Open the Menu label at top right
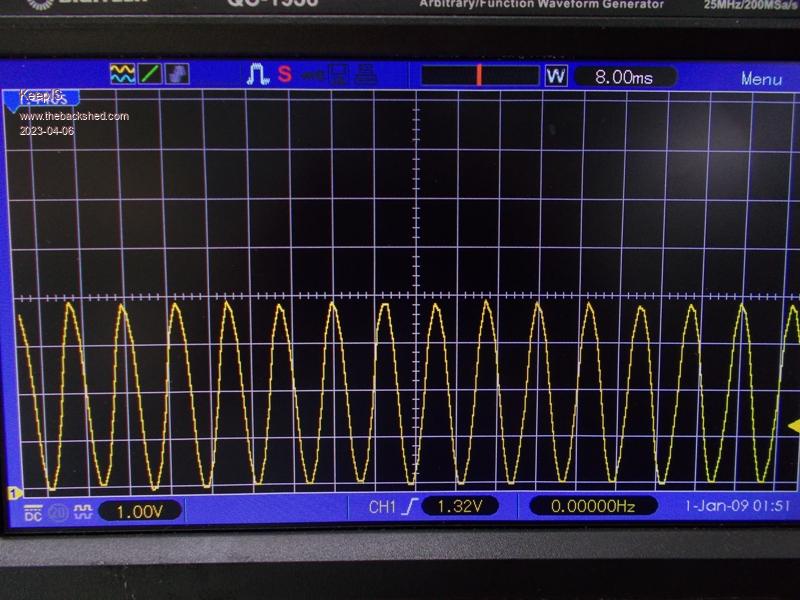Image resolution: width=800 pixels, height=600 pixels. coord(761,79)
